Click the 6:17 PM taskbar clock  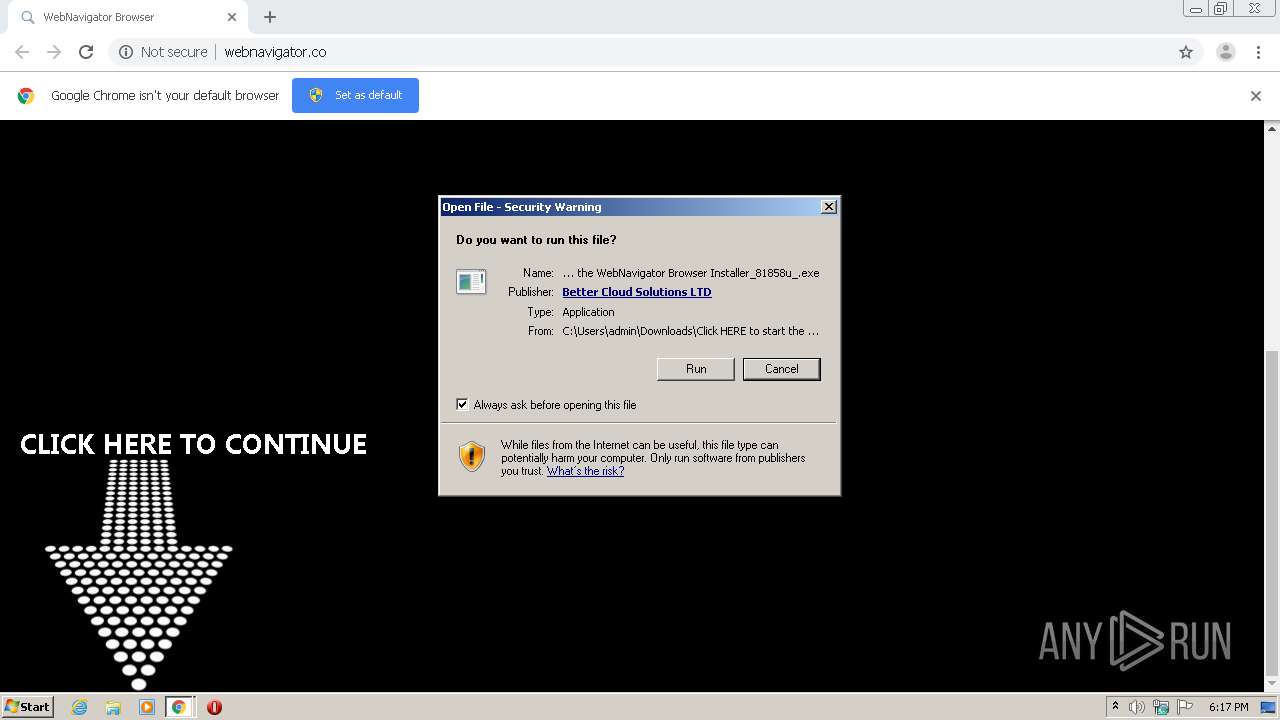pyautogui.click(x=1228, y=707)
